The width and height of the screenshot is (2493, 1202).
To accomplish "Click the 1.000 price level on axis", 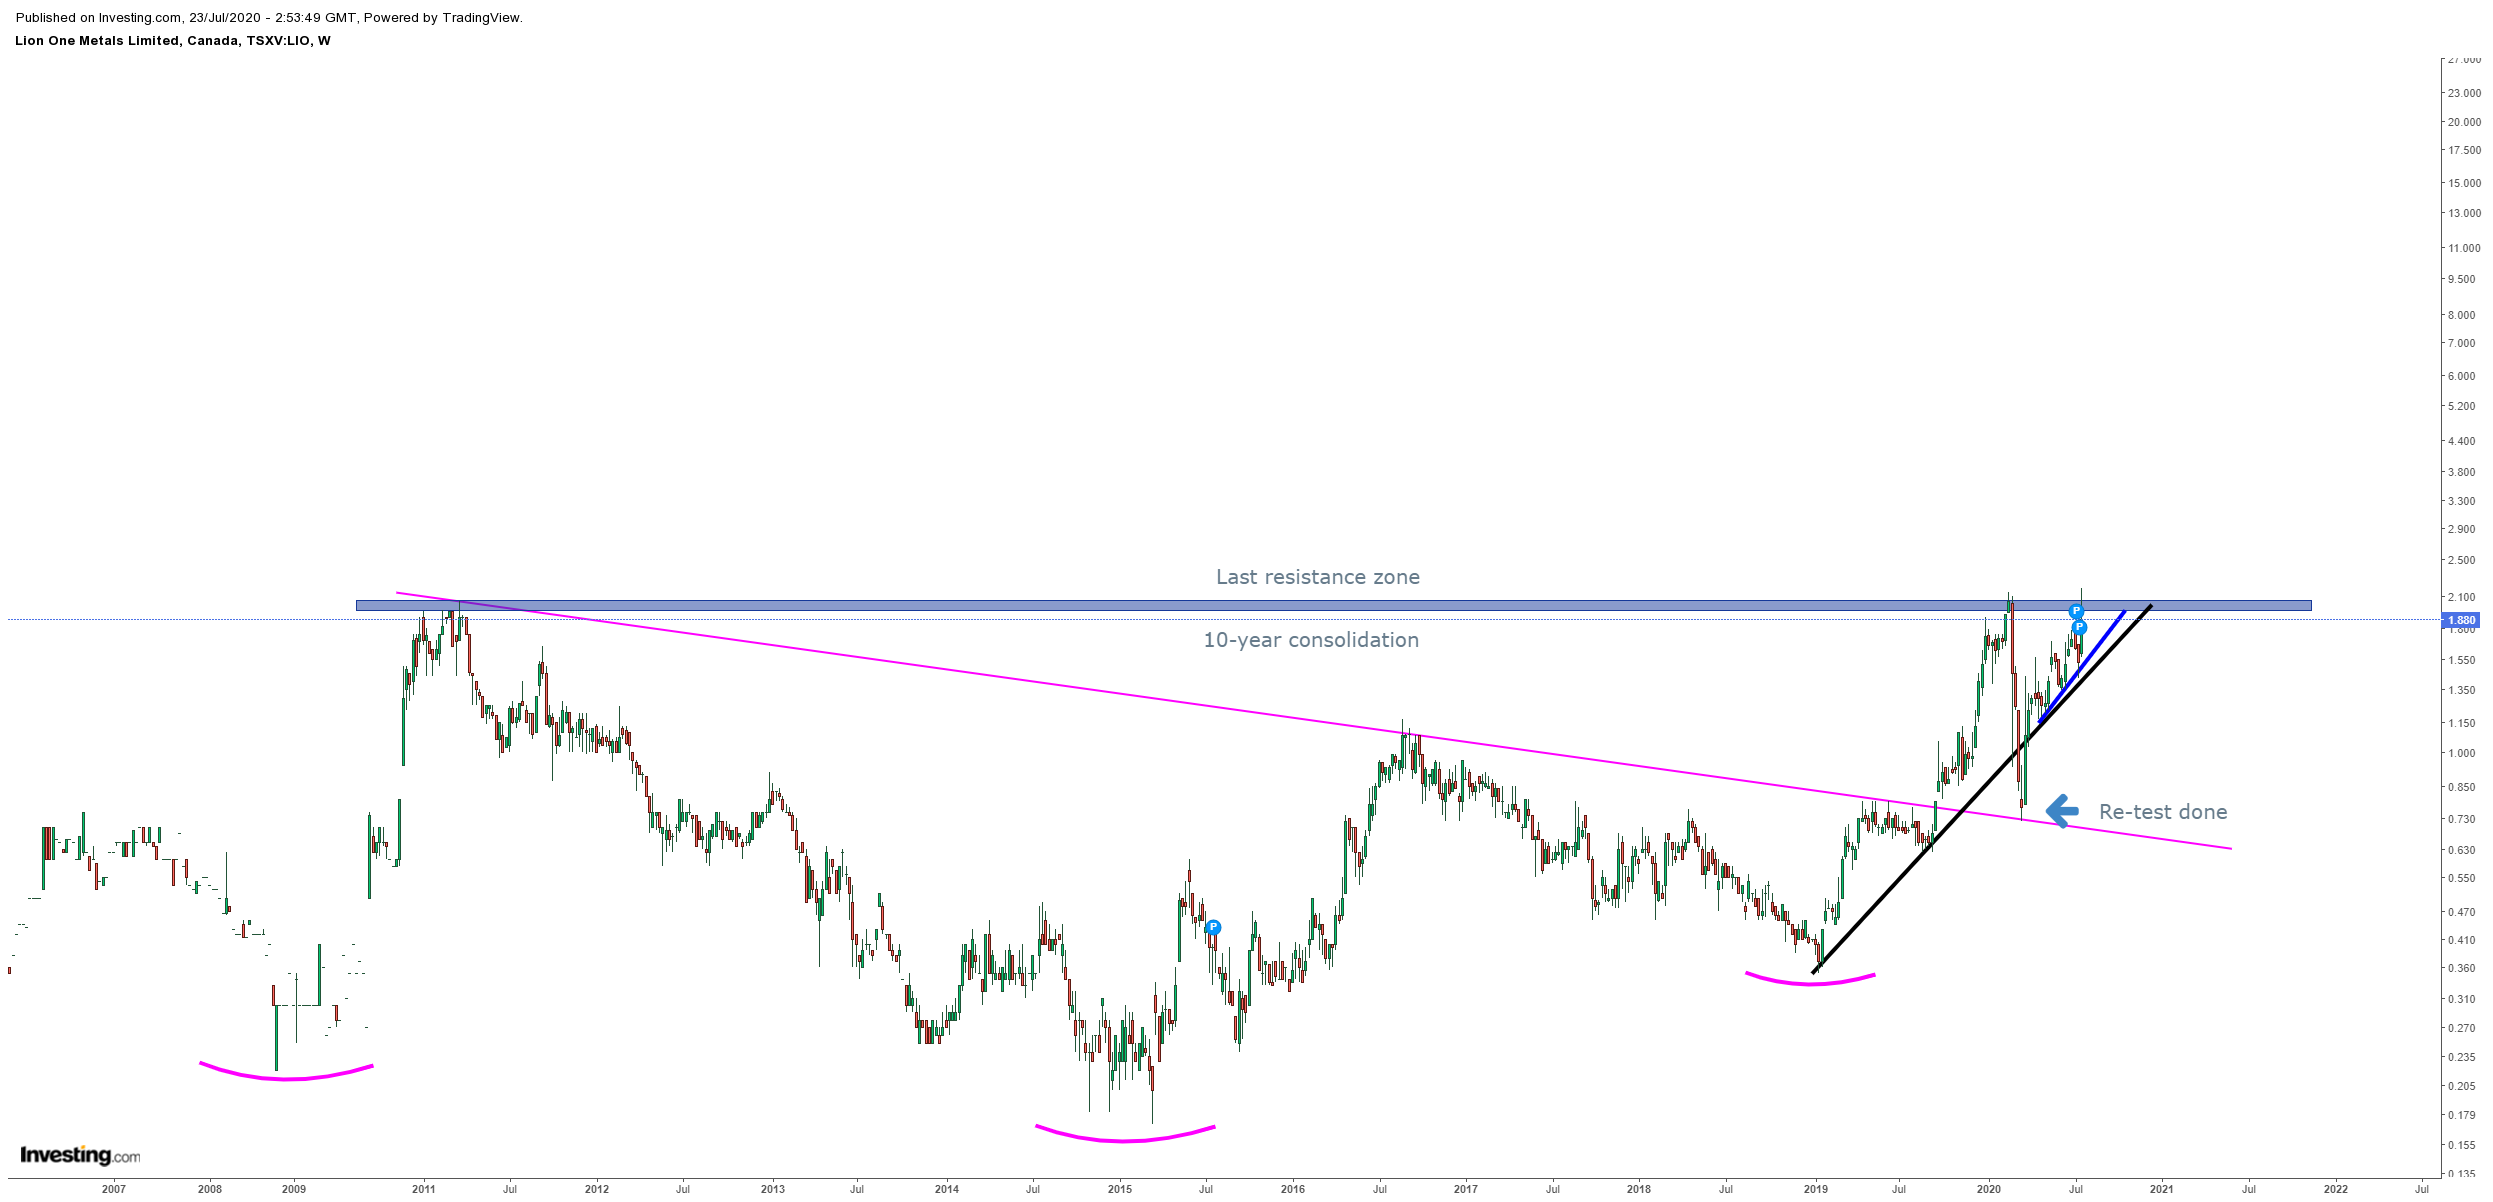I will [x=2461, y=754].
